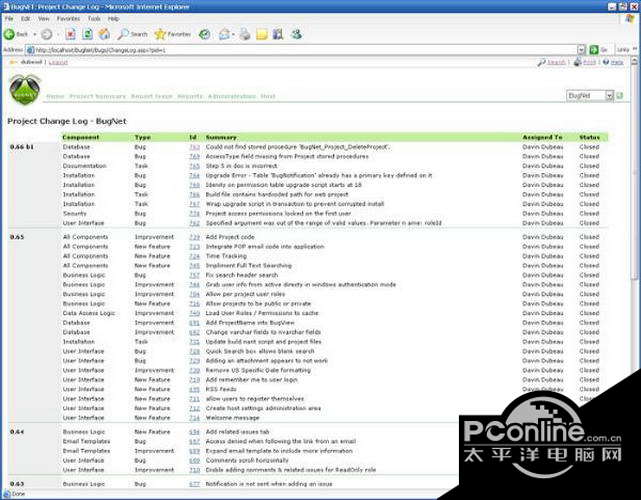
Task: Click the page icon in the address bar
Action: point(30,50)
